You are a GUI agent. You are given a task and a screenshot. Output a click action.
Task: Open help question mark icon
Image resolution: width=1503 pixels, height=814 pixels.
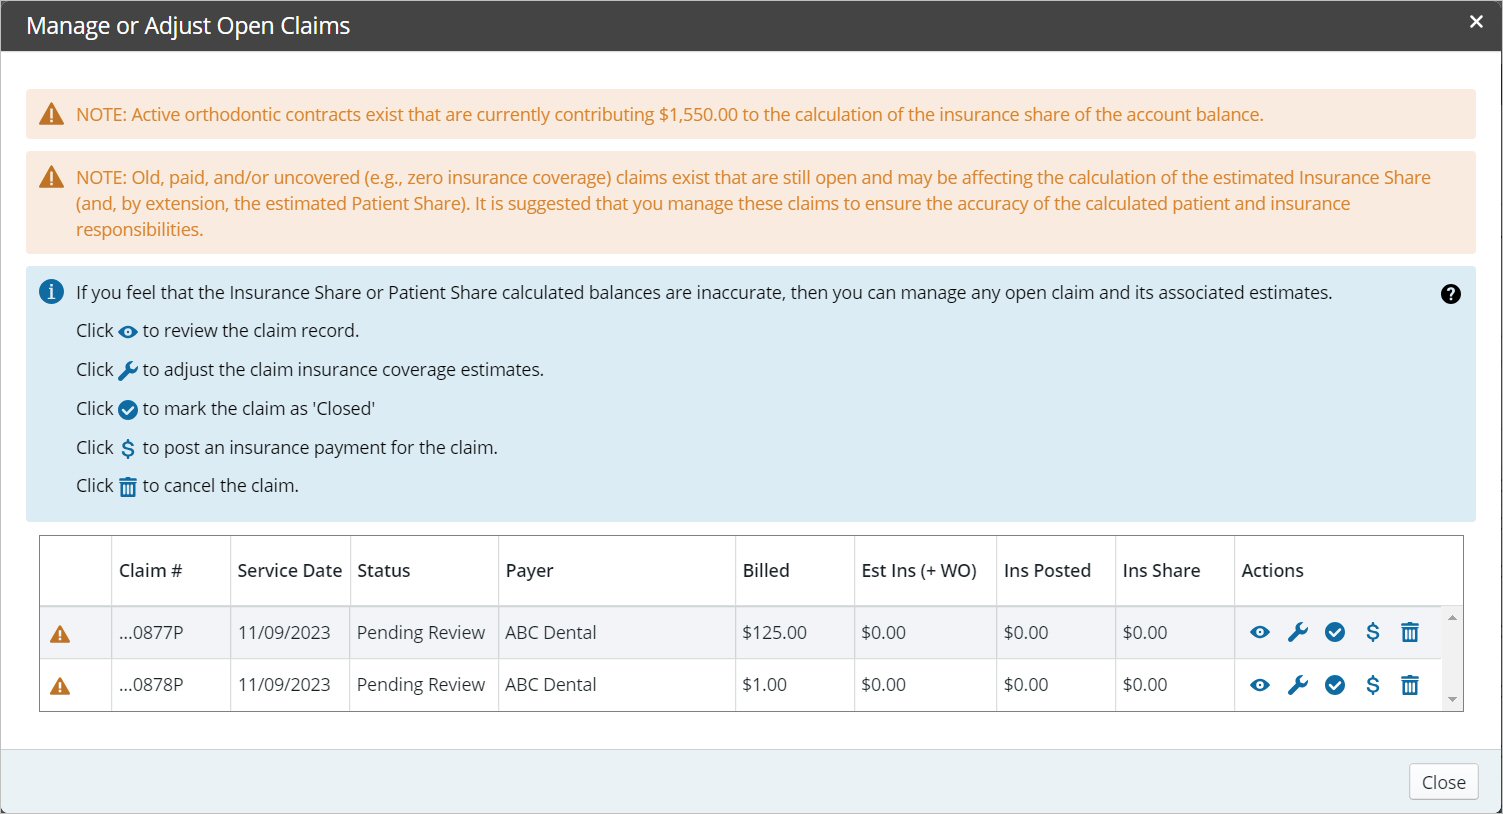(1451, 294)
